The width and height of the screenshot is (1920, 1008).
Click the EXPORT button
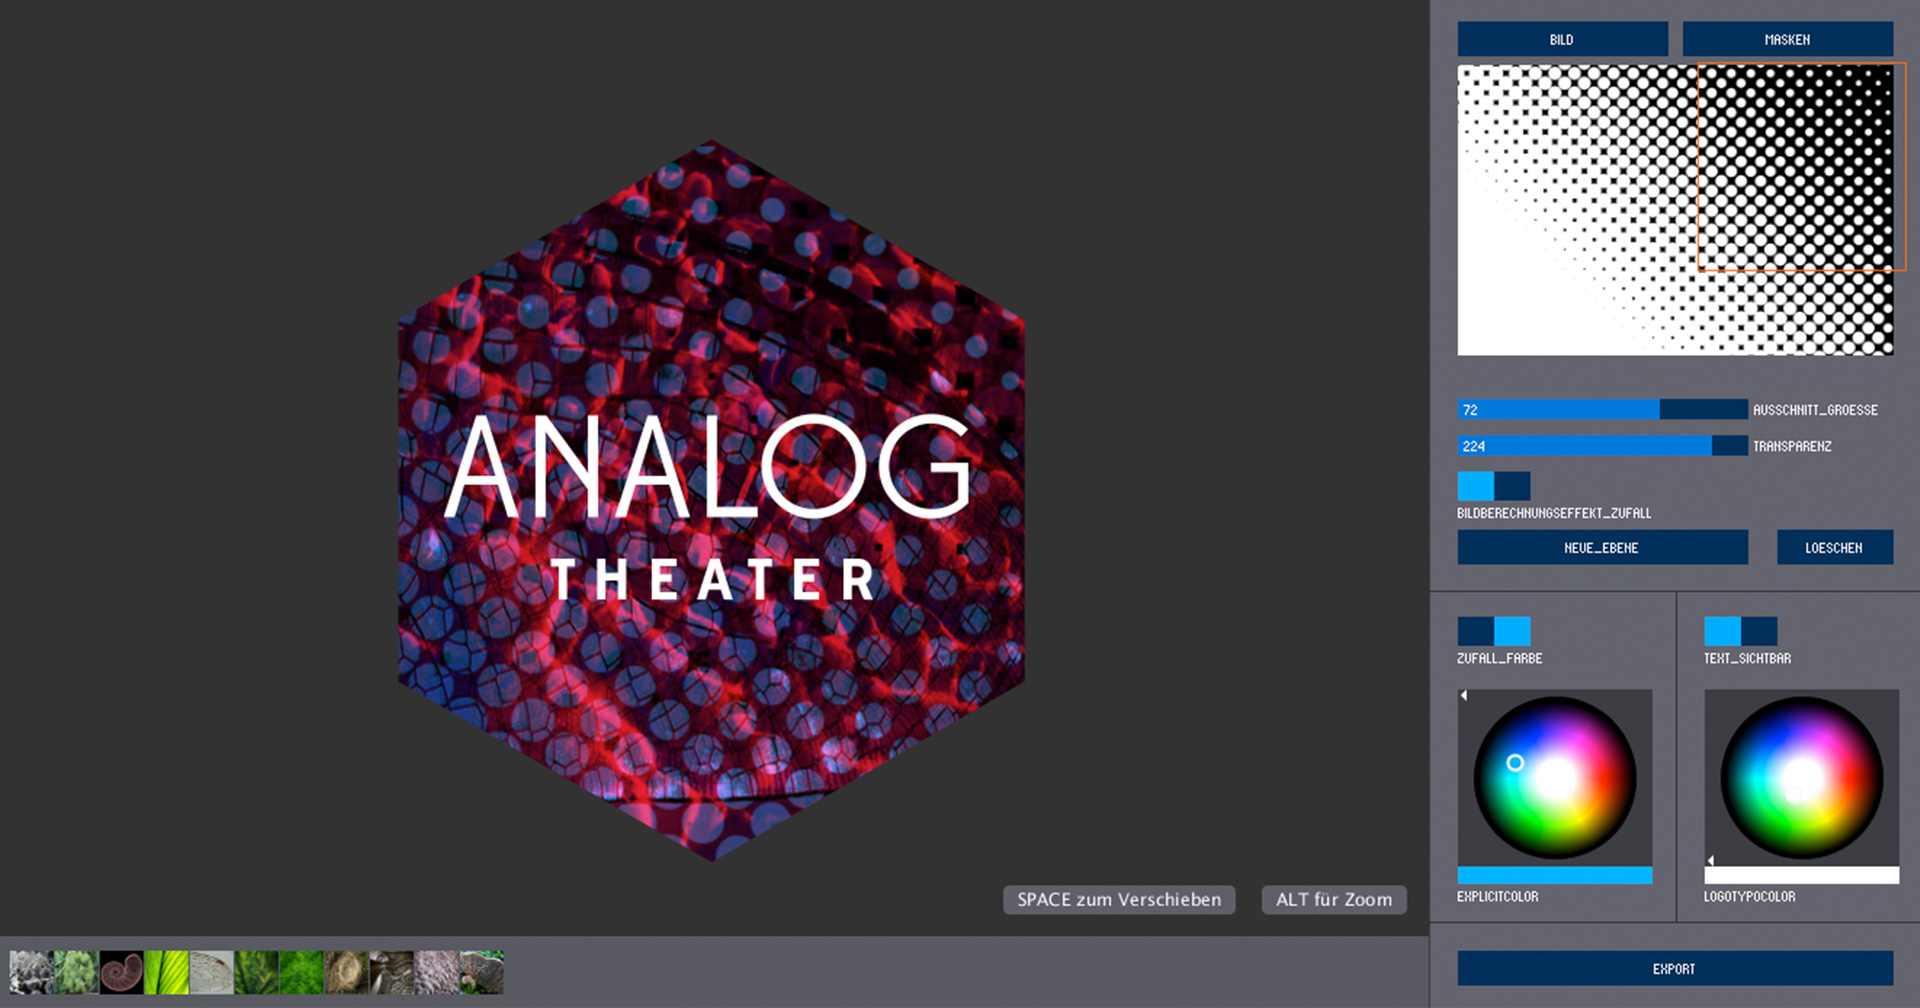[1675, 968]
